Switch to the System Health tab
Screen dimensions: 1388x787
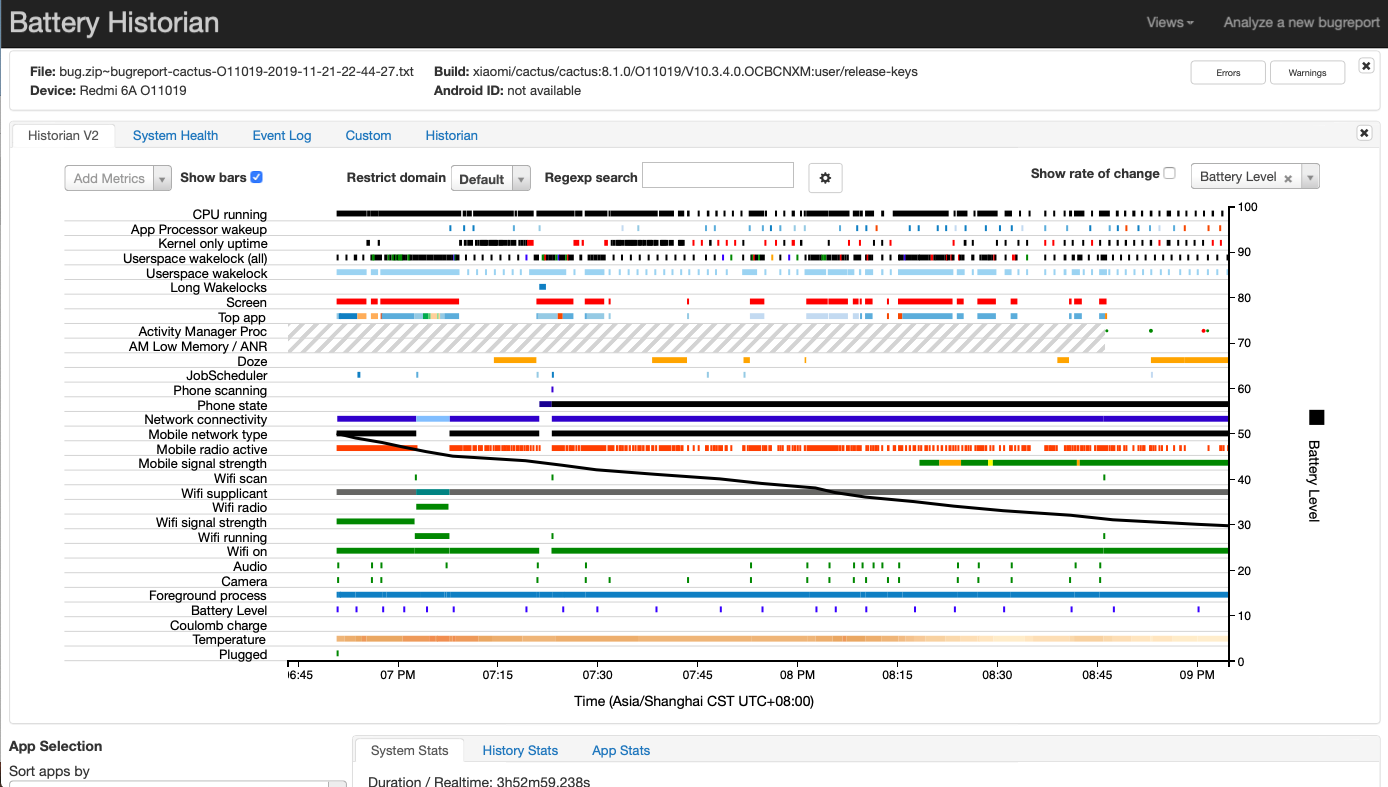click(175, 136)
